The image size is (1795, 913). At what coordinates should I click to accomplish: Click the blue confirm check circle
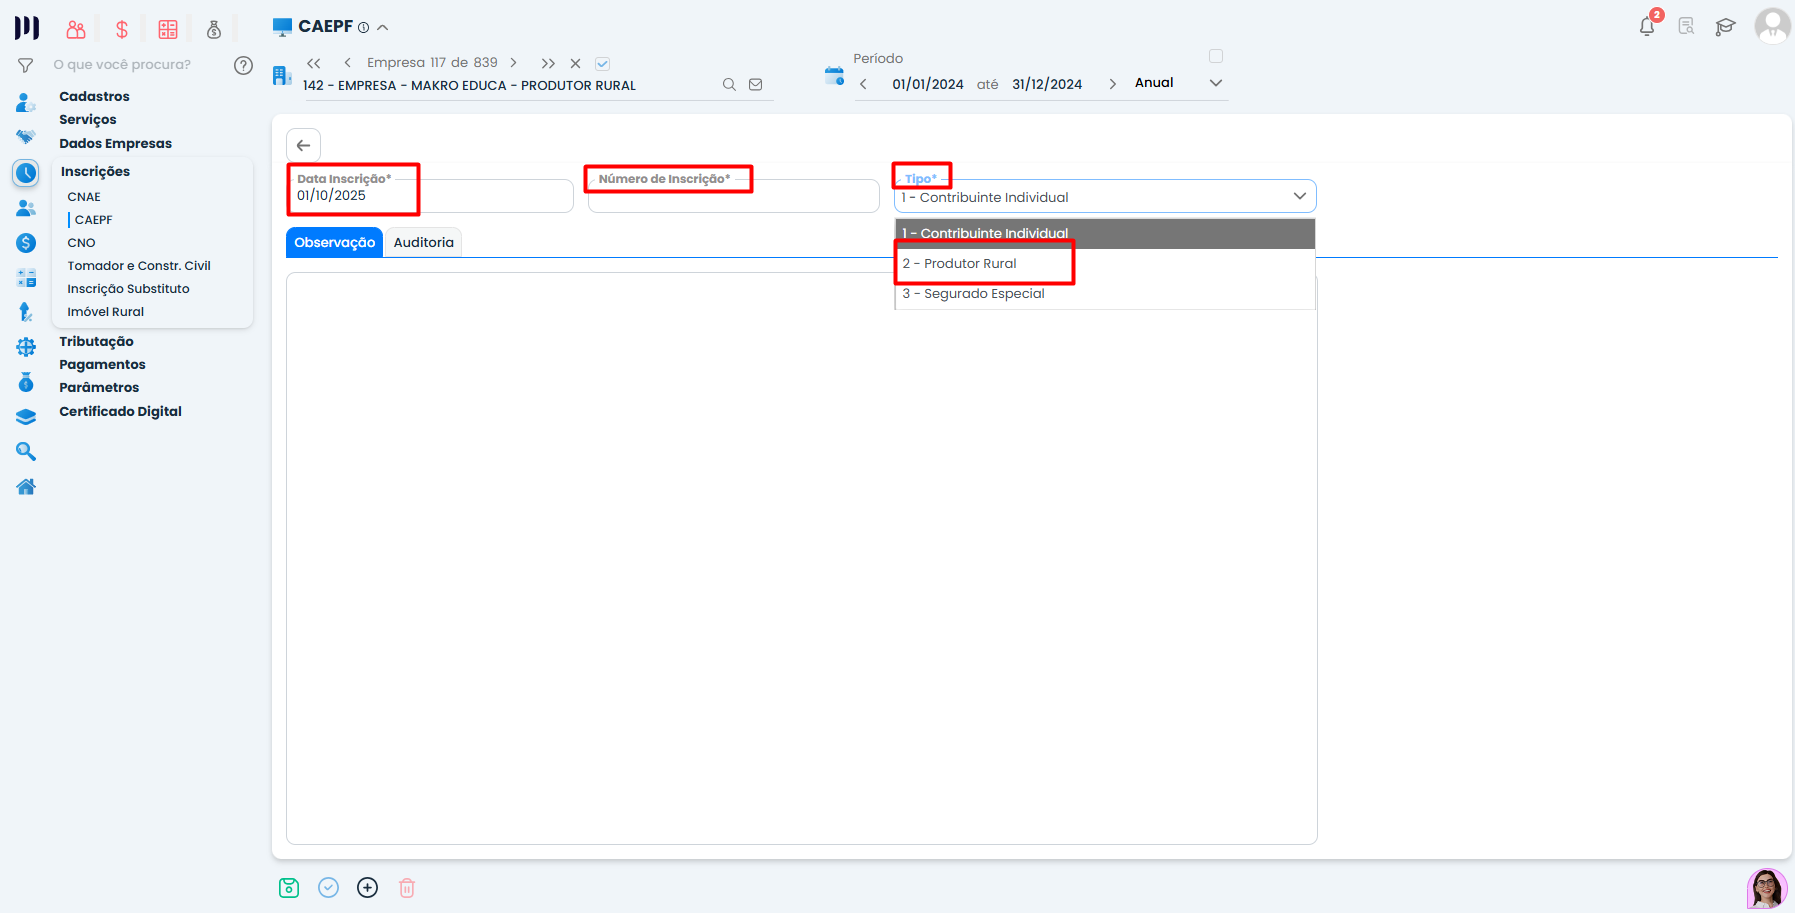328,888
